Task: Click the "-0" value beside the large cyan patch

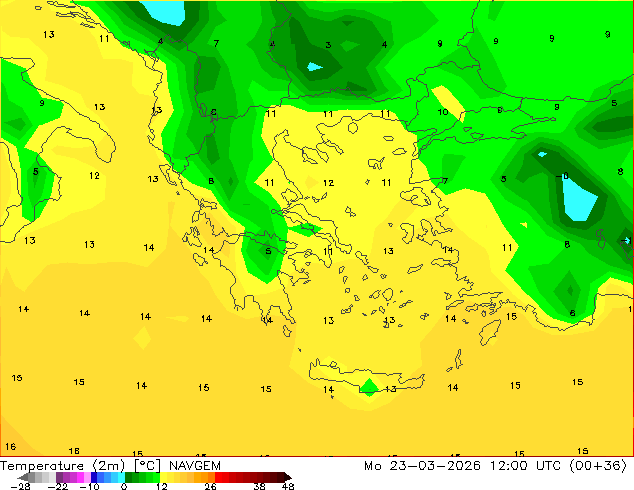Action: click(562, 176)
